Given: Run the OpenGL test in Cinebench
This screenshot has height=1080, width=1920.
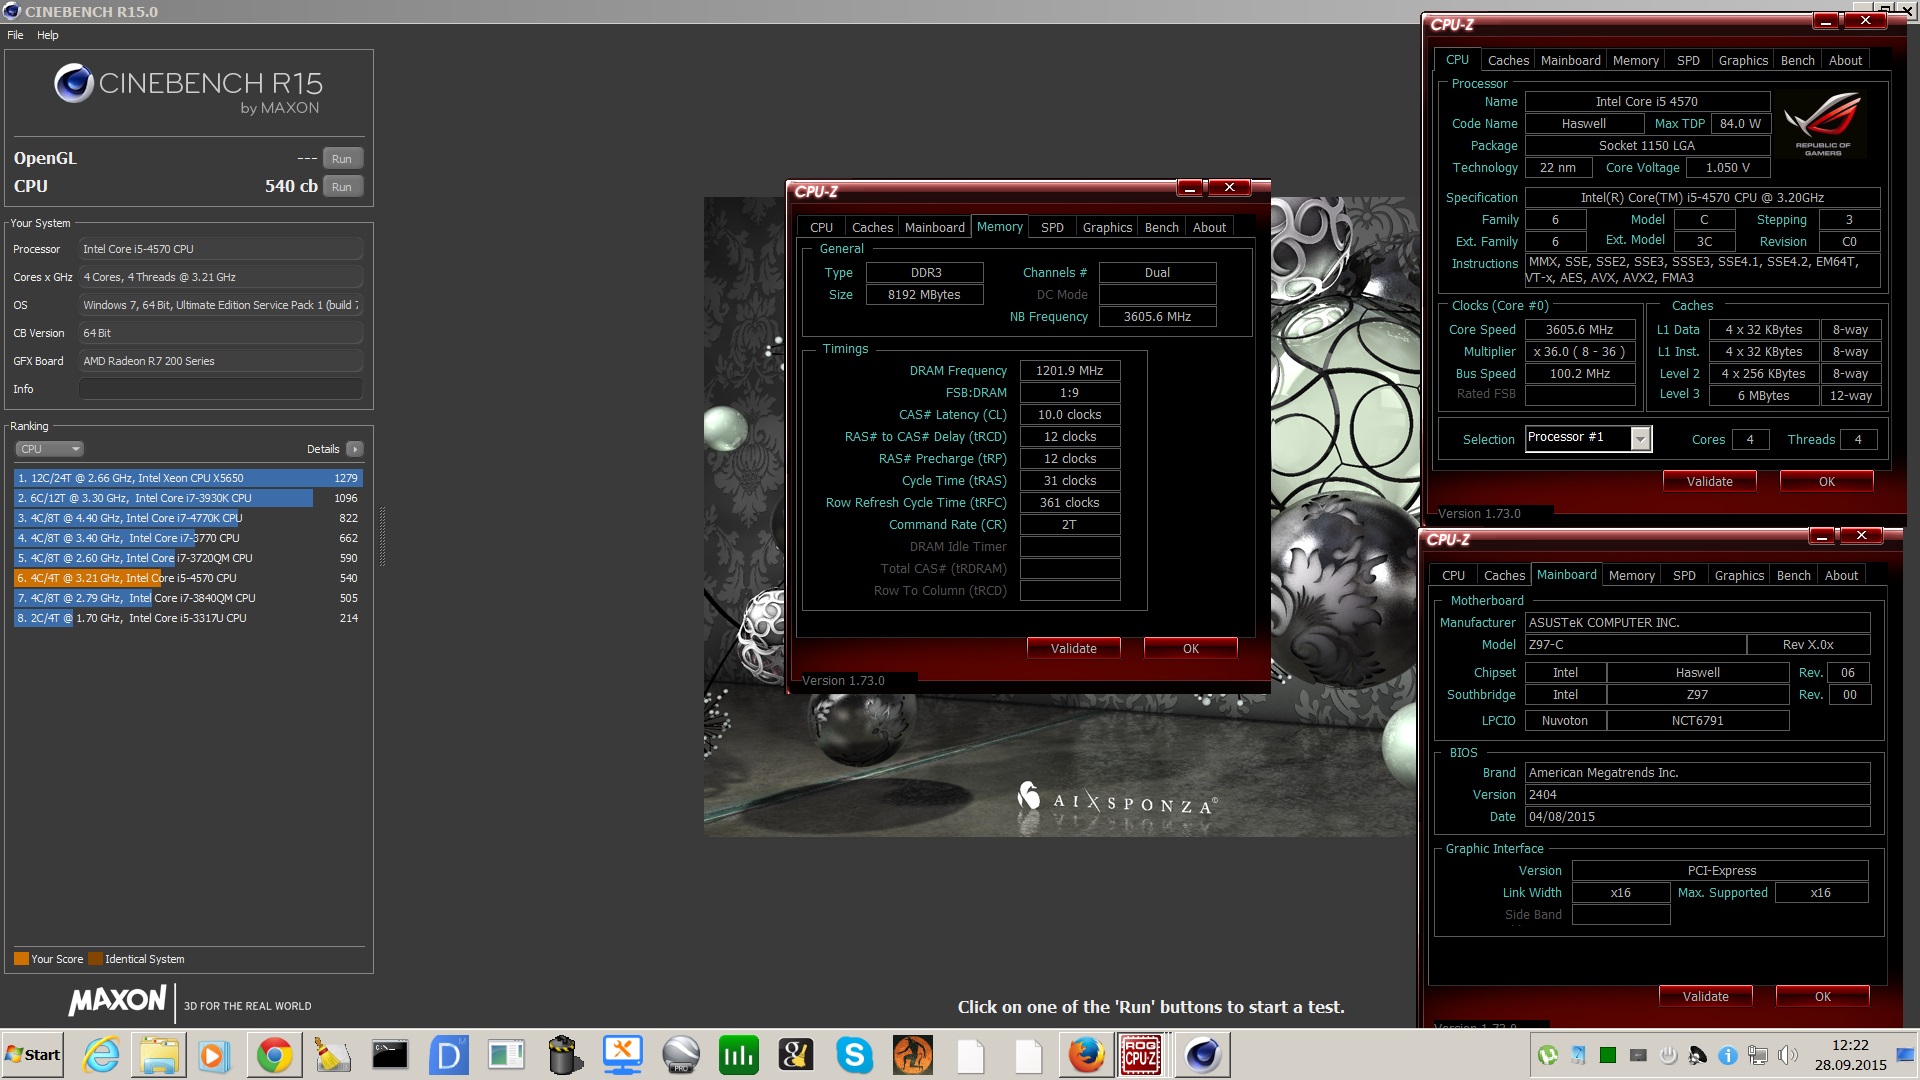Looking at the screenshot, I should click(342, 159).
